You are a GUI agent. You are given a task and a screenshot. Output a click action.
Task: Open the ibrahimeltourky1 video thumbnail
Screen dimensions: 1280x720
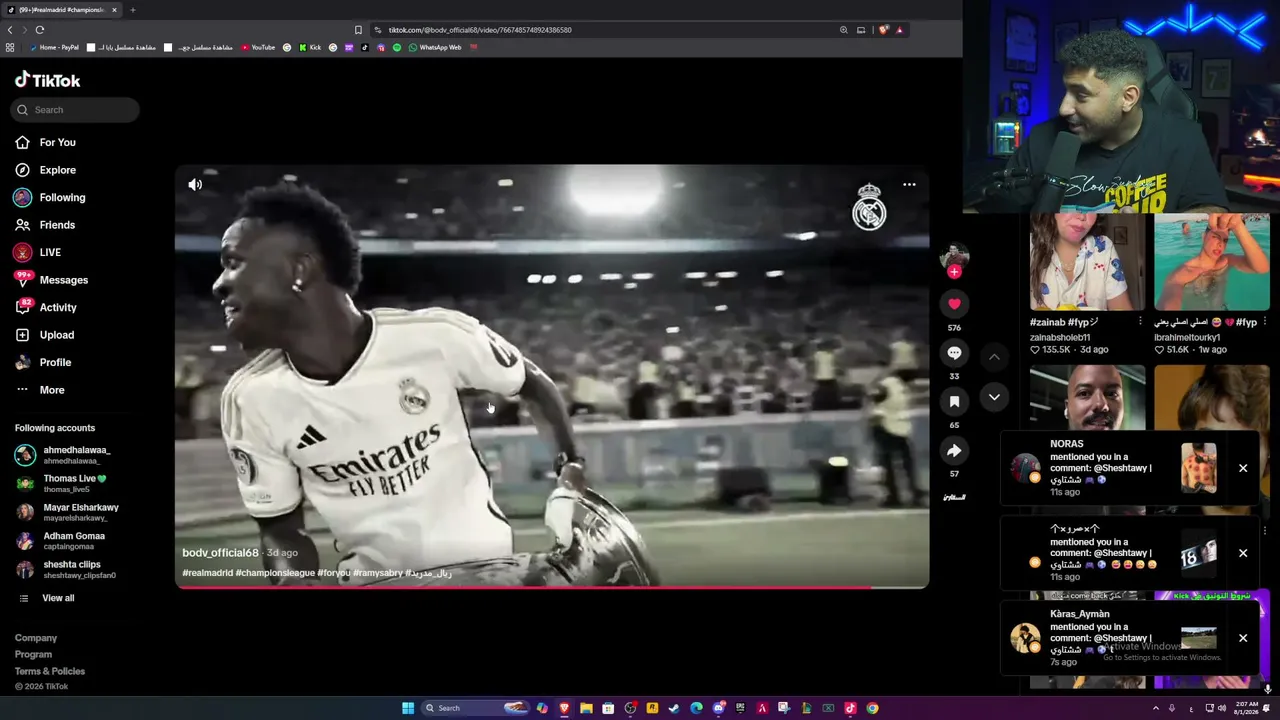(x=1211, y=262)
